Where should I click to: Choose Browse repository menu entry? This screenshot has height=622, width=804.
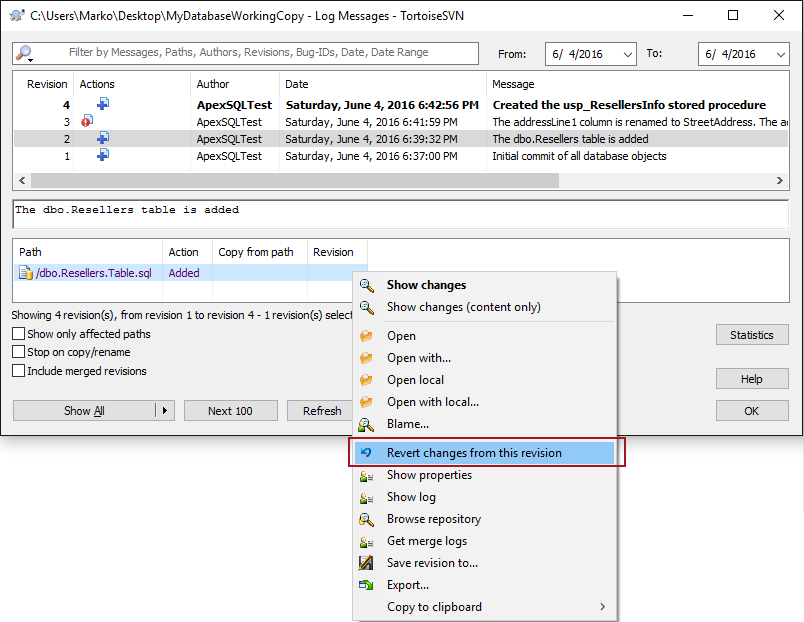pyautogui.click(x=485, y=519)
